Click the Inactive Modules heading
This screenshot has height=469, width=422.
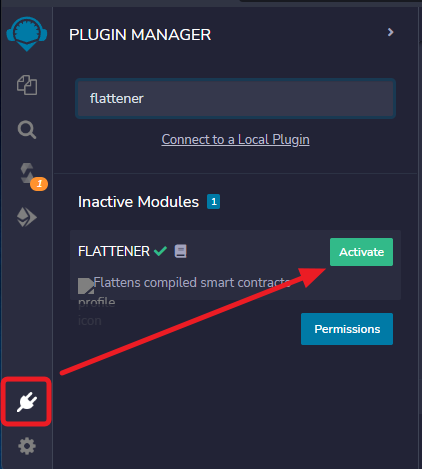click(x=138, y=202)
